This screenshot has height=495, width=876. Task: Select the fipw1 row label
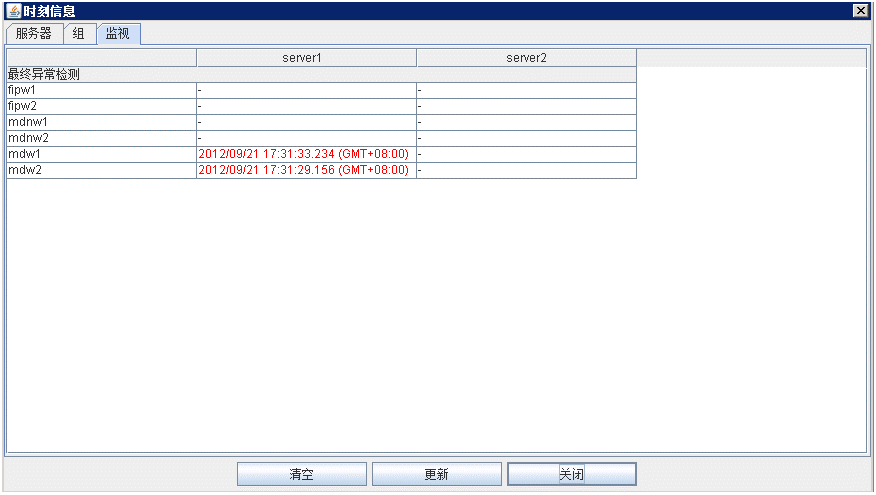tap(101, 90)
